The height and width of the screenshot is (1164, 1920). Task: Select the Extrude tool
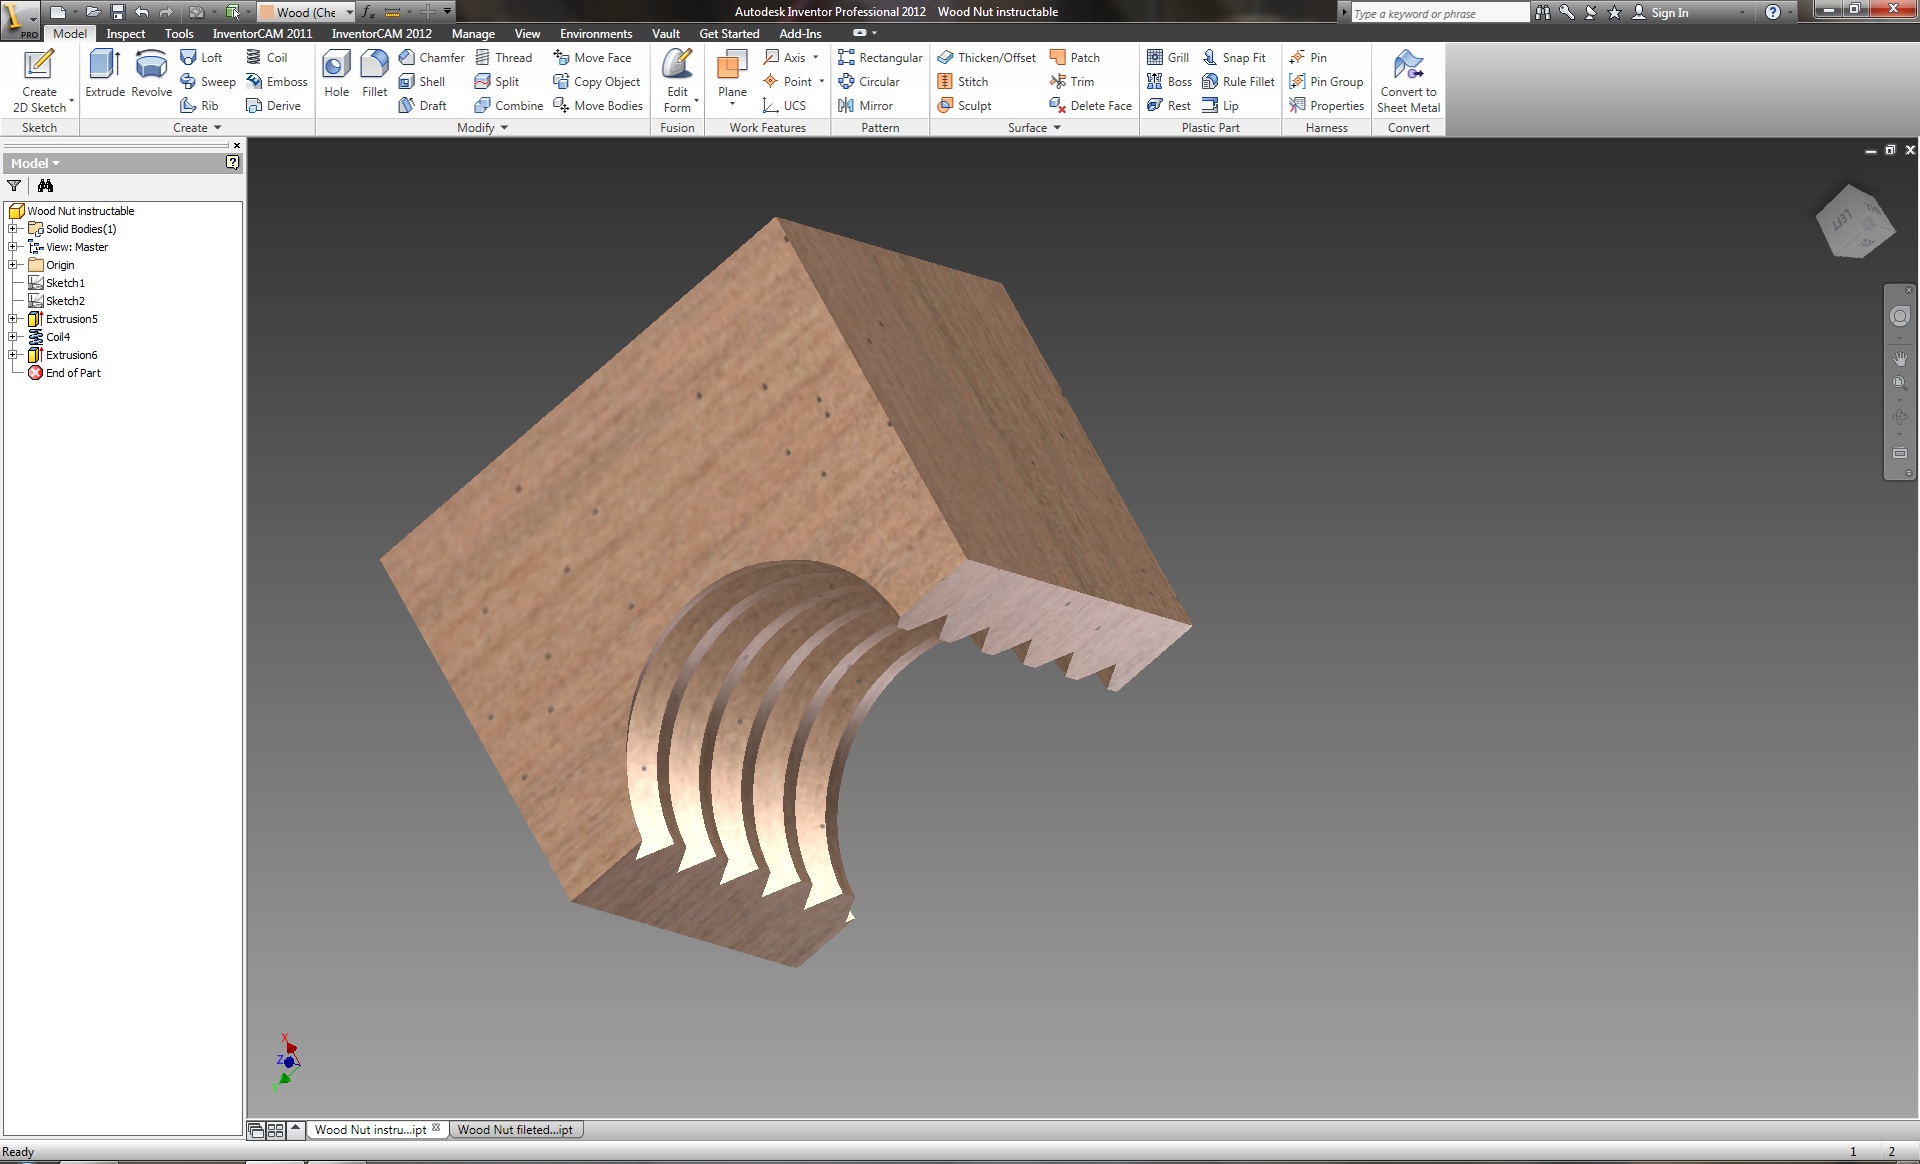click(x=105, y=73)
